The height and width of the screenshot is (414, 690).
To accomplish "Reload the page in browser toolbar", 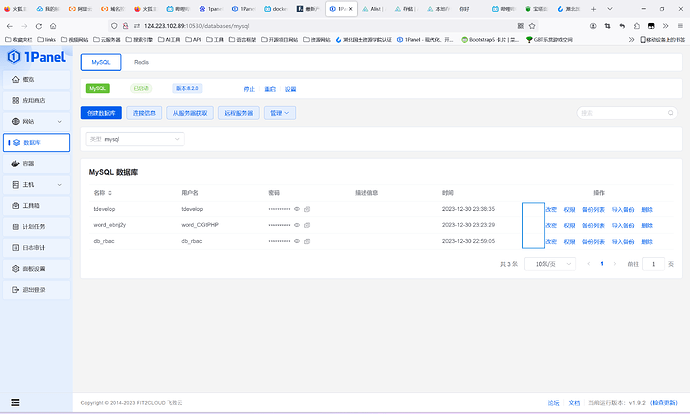I will tap(39, 26).
